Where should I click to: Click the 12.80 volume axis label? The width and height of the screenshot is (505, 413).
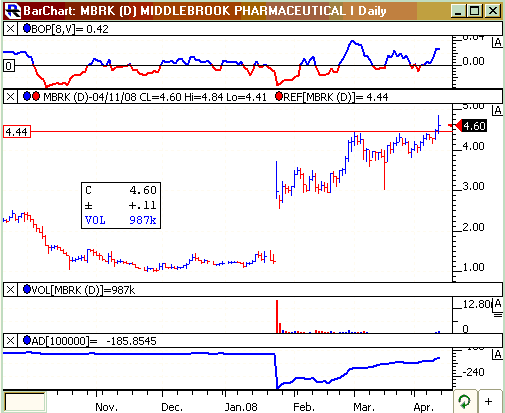[477, 304]
